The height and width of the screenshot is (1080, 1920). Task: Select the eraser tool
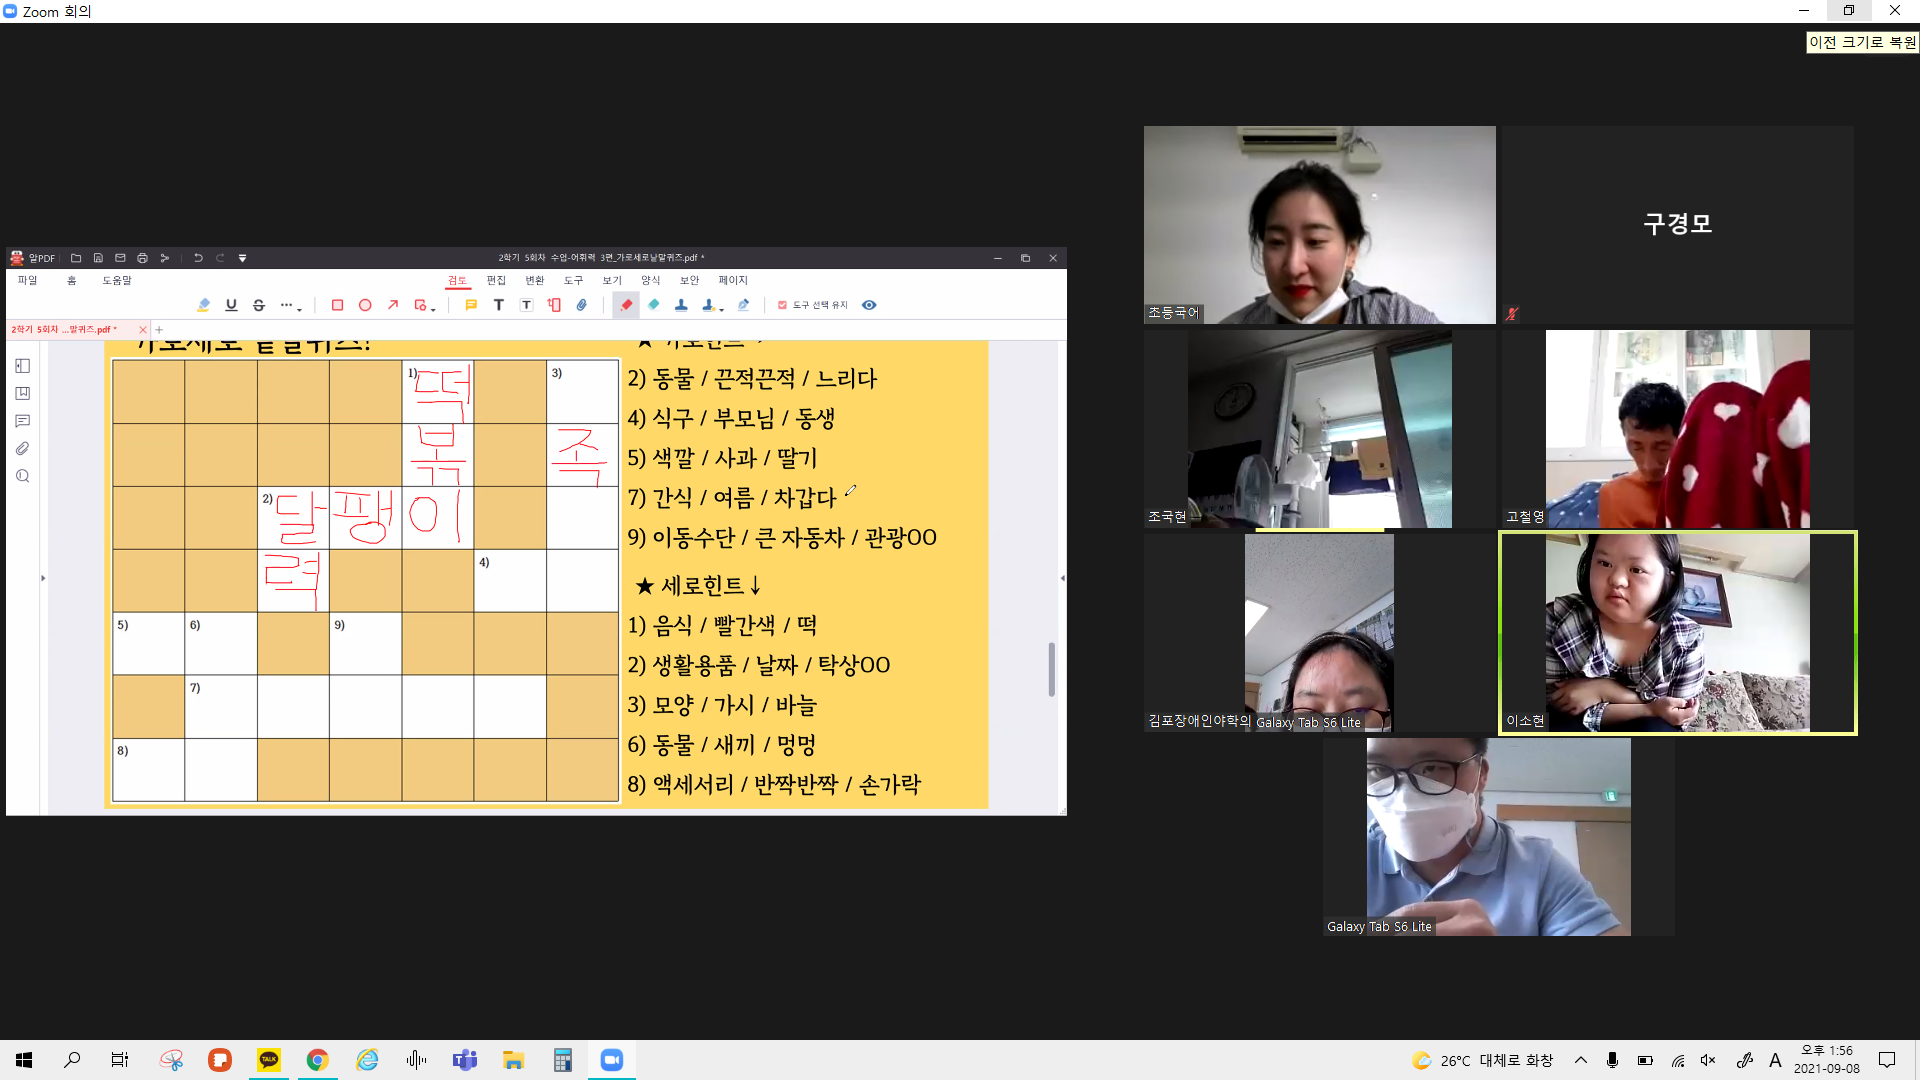tap(654, 305)
